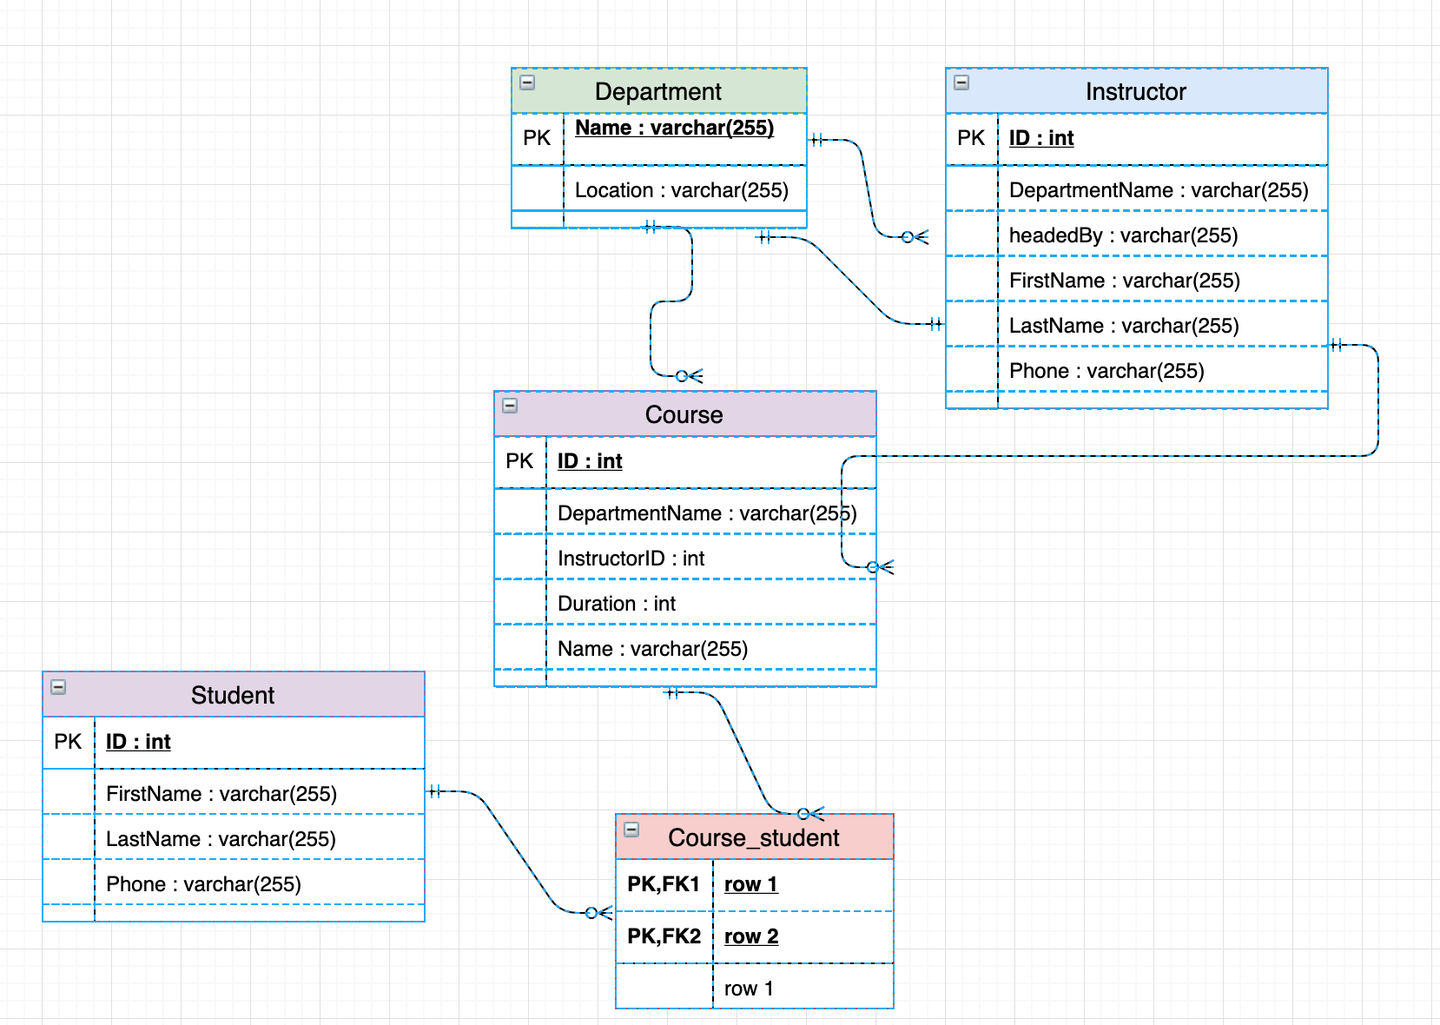1440x1025 pixels.
Task: Select headedBy : varchar(255) row
Action: coord(1137,235)
